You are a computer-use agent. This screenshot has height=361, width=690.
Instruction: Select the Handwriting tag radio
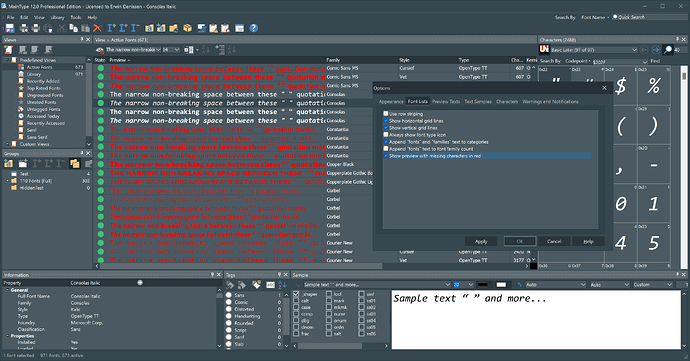click(229, 316)
